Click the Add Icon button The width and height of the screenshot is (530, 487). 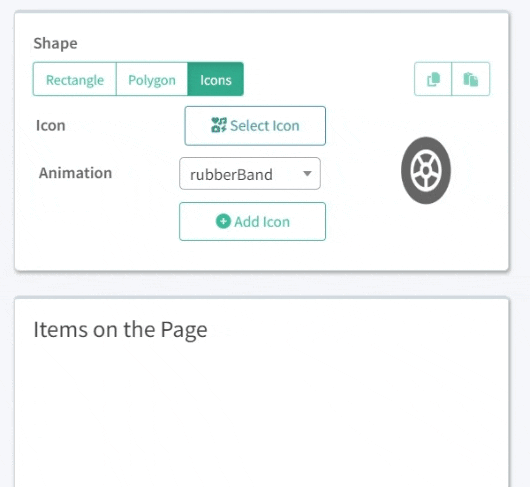tap(252, 221)
